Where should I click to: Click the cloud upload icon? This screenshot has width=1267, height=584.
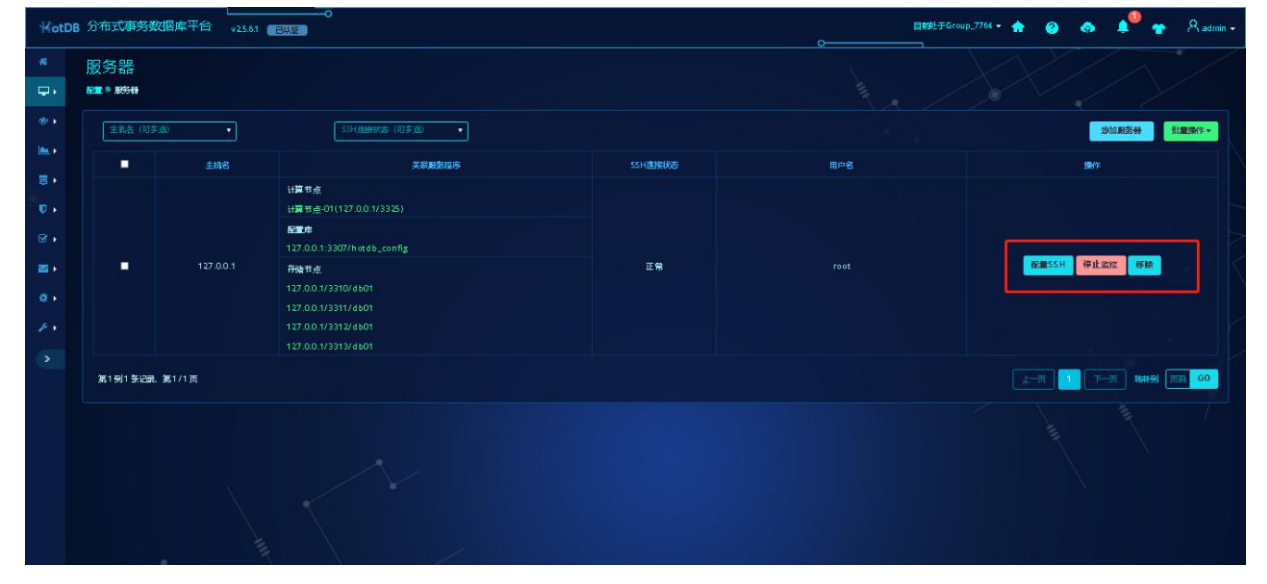coord(1088,27)
